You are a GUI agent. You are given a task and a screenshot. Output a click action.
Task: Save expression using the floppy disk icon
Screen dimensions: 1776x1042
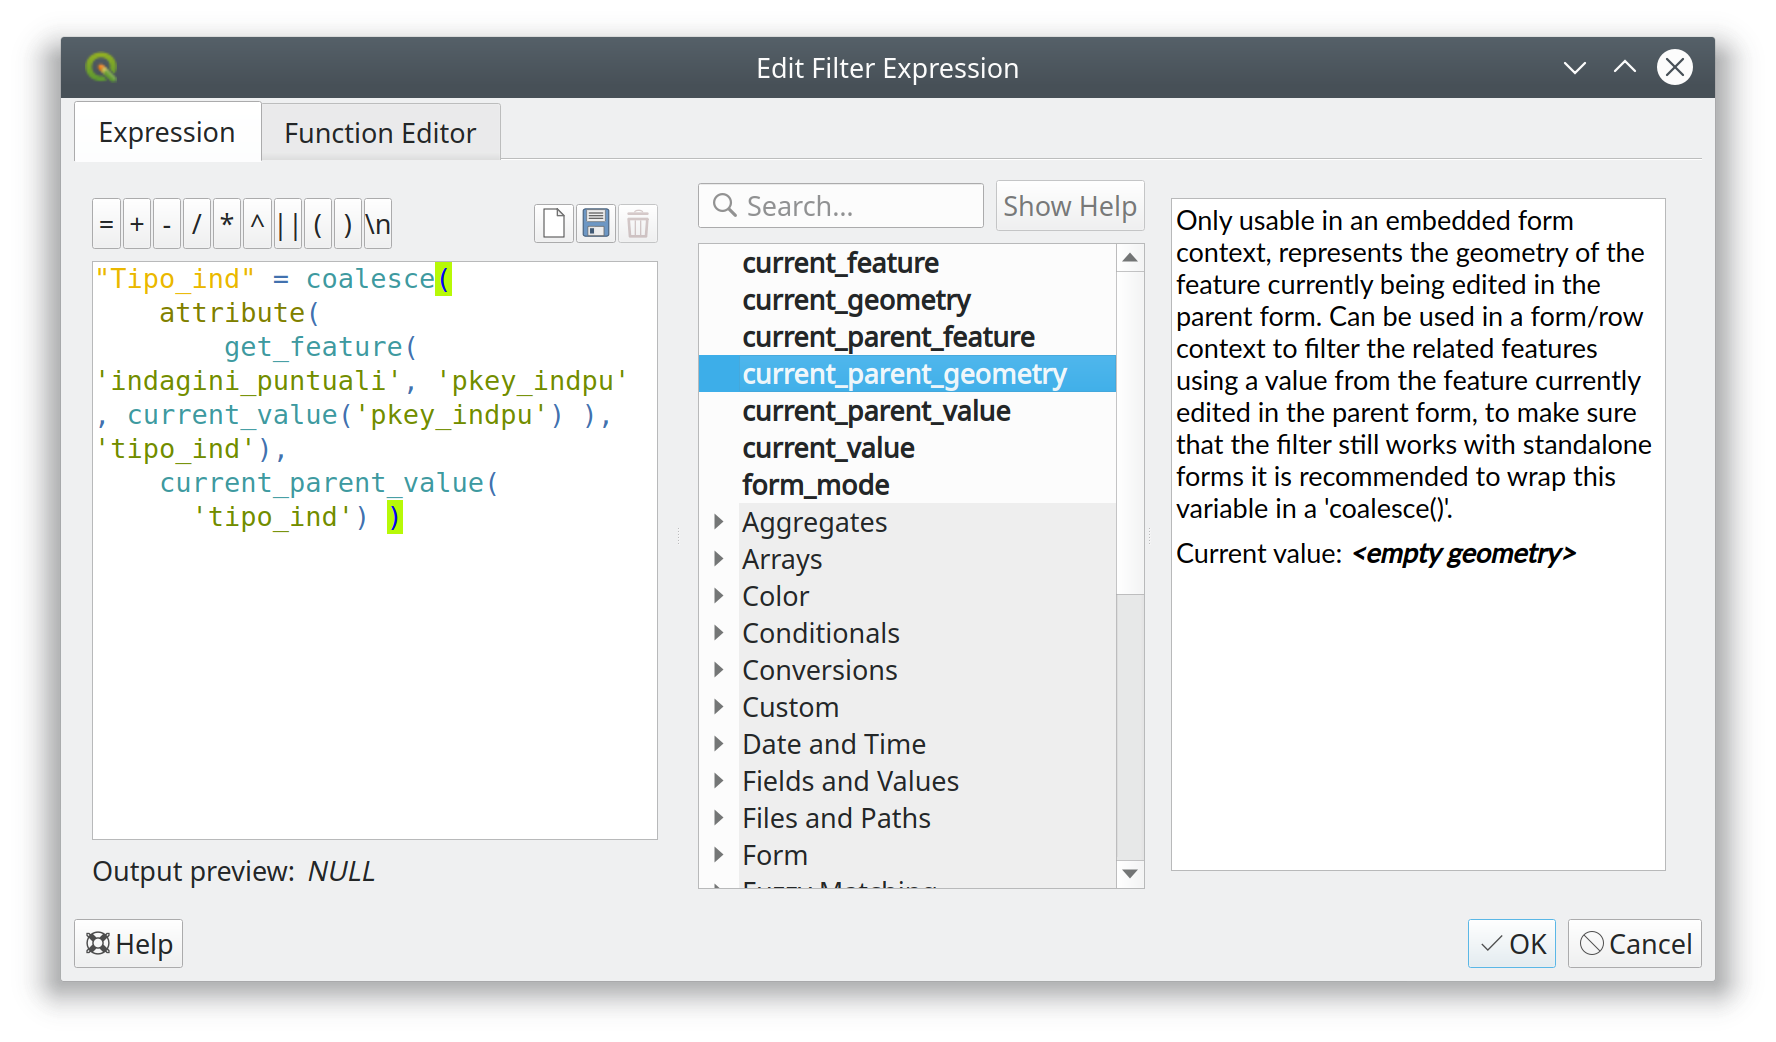[596, 224]
